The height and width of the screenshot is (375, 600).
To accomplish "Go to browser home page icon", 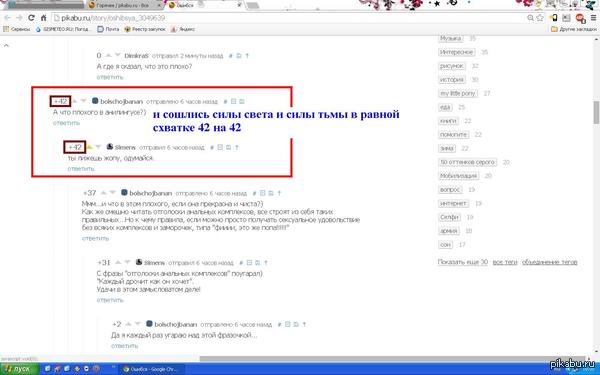I will point(43,18).
